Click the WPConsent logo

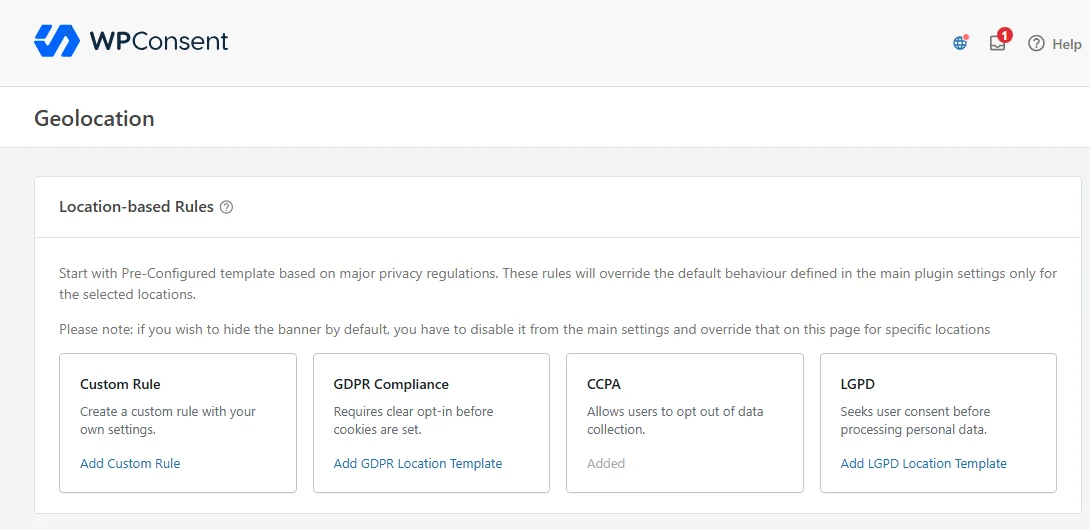(x=131, y=42)
